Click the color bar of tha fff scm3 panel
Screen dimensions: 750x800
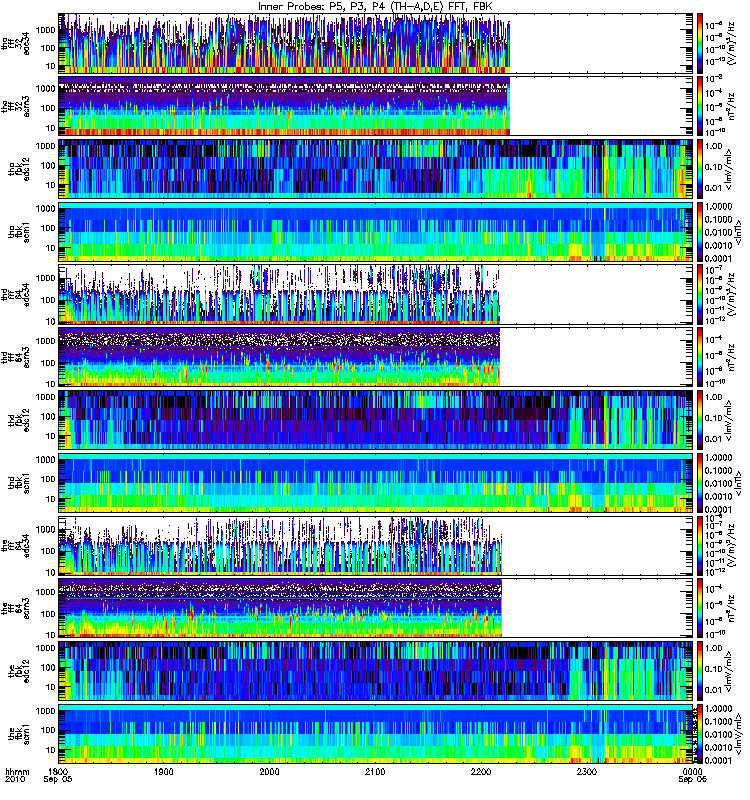click(699, 106)
